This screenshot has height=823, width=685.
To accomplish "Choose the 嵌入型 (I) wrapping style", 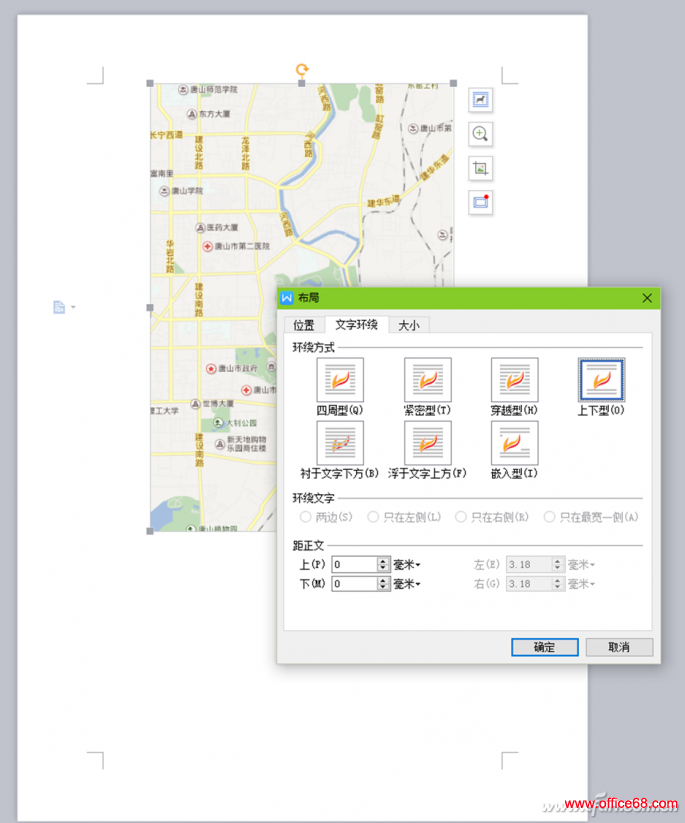I will tap(514, 450).
